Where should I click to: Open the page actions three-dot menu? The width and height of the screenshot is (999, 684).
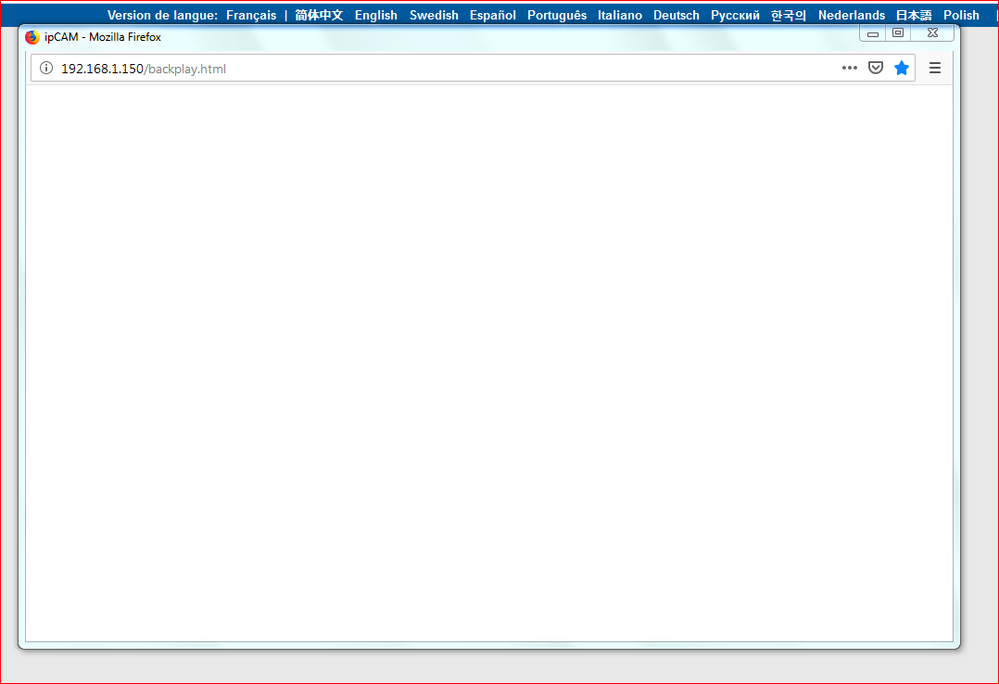[x=849, y=68]
